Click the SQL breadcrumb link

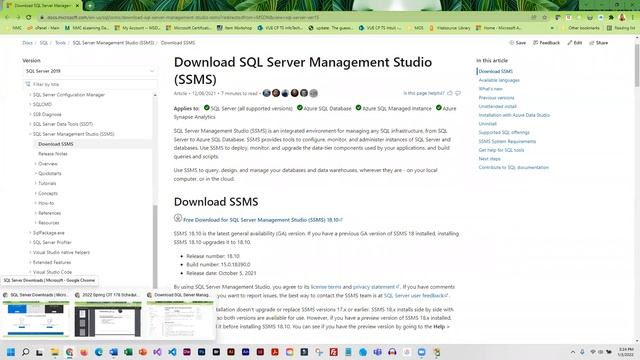[x=44, y=43]
